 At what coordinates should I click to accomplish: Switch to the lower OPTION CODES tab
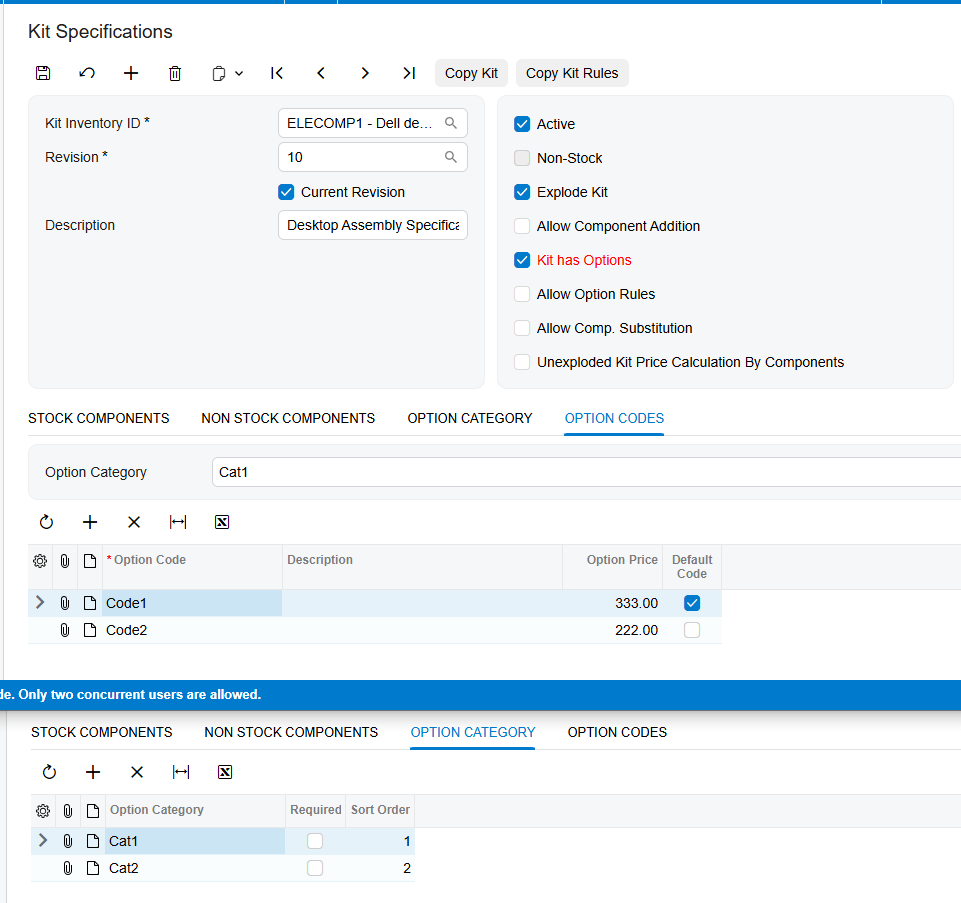click(617, 732)
